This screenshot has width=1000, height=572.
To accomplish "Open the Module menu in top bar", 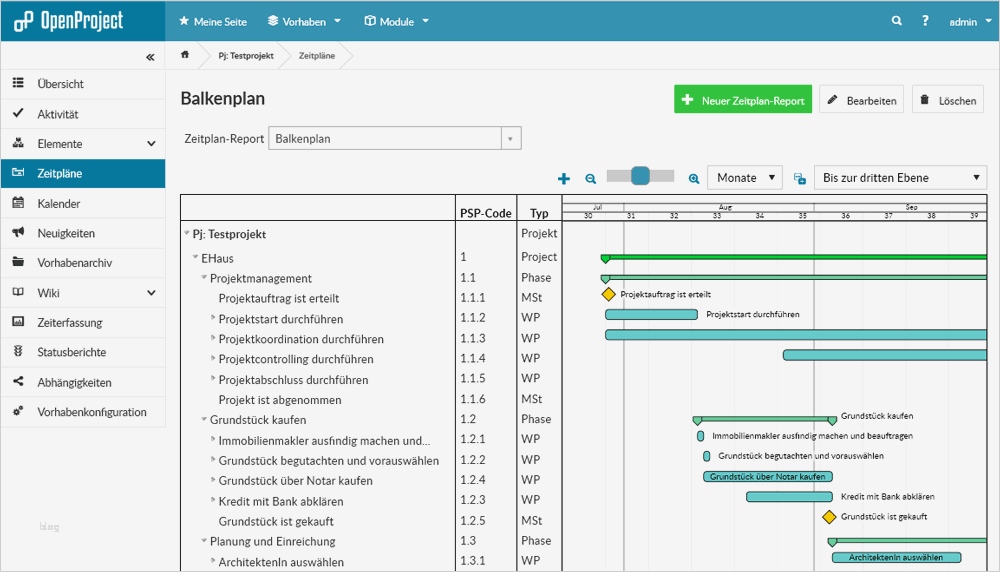I will click(397, 21).
